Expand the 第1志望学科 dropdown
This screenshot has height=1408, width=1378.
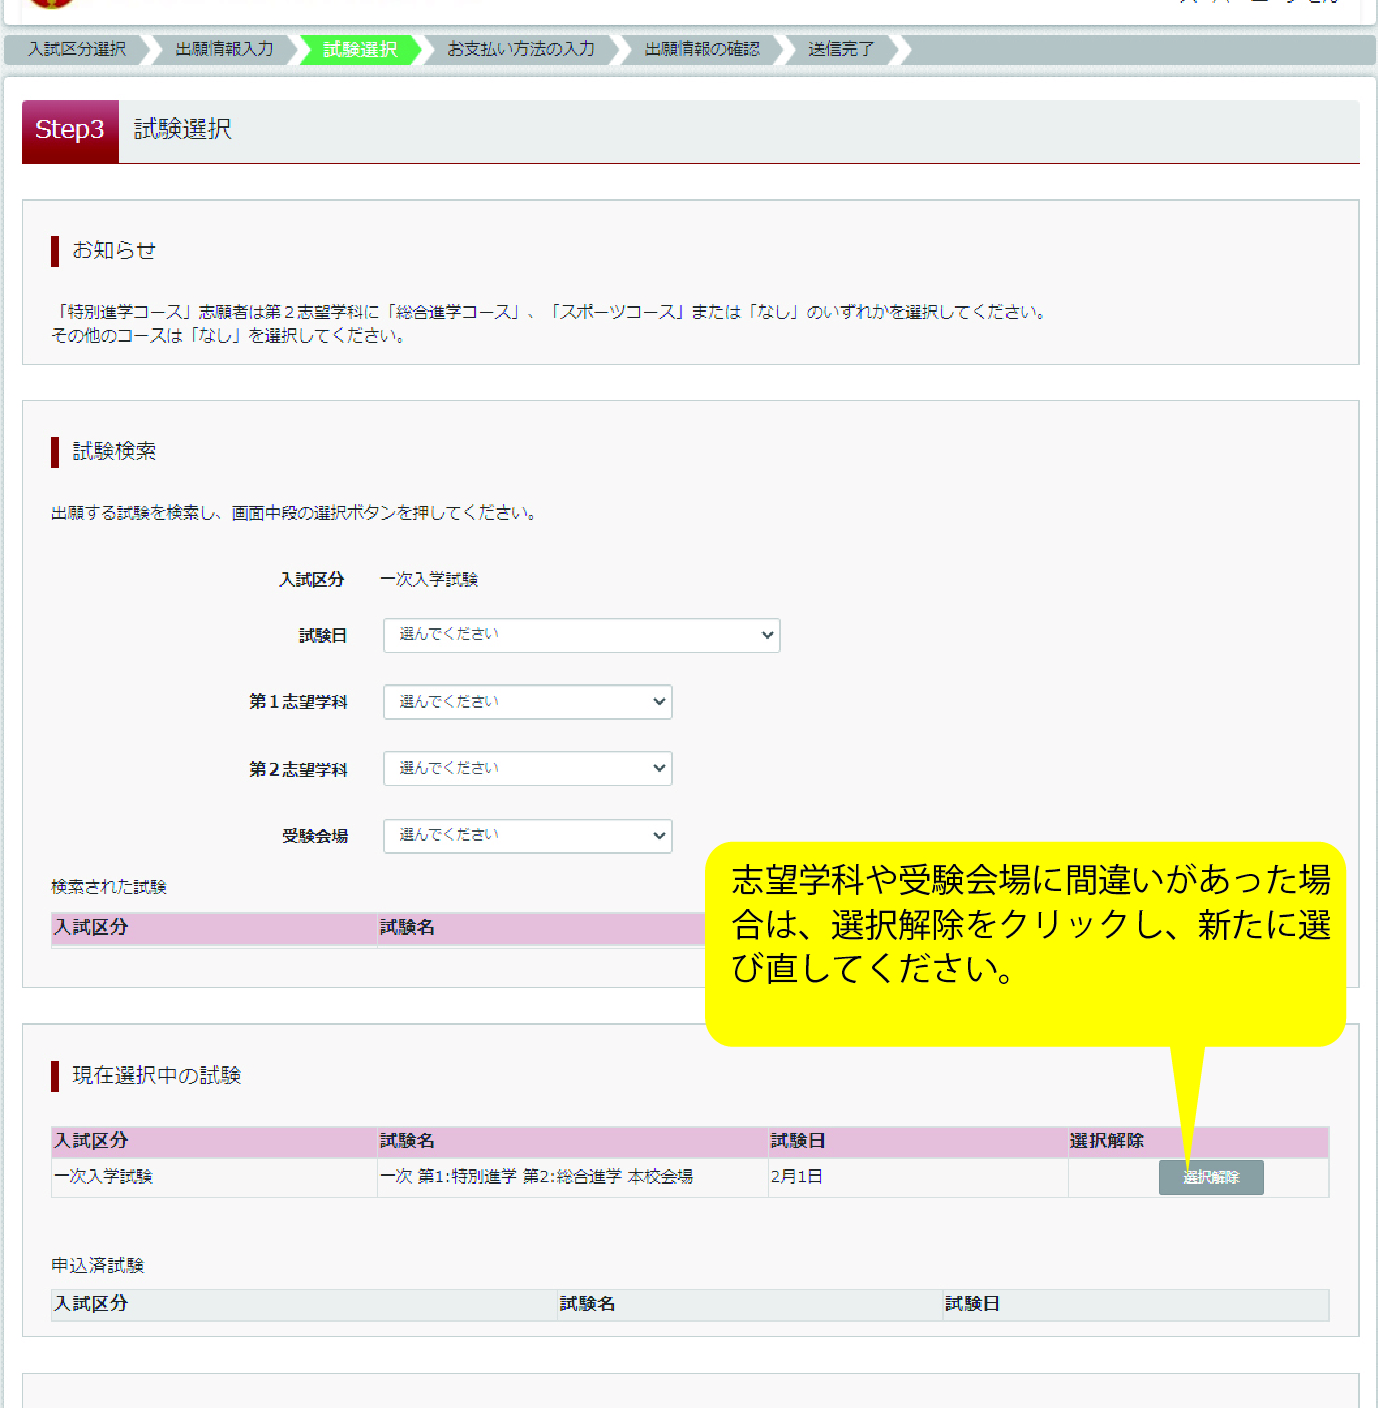527,702
